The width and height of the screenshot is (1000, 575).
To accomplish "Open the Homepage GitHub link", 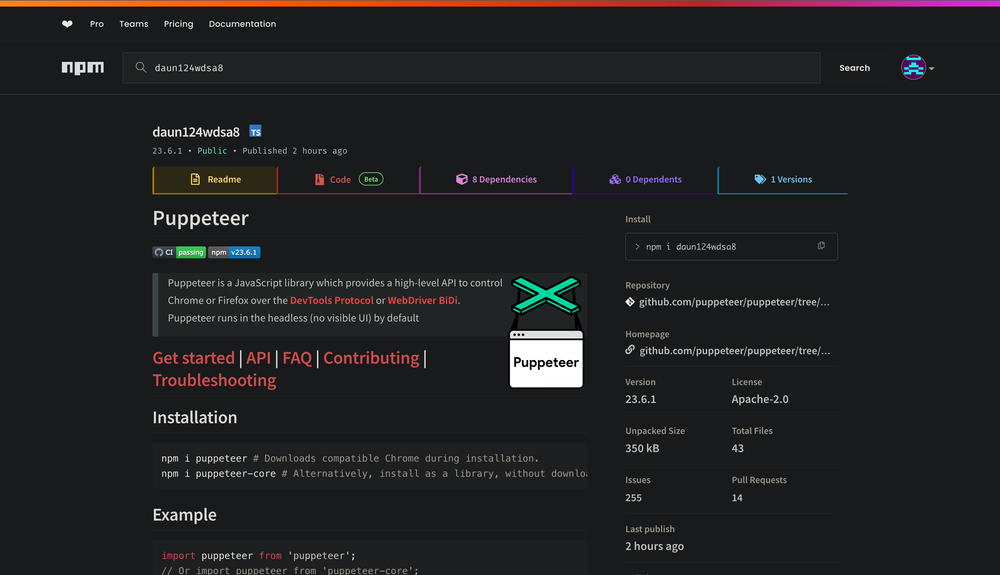I will coord(735,351).
